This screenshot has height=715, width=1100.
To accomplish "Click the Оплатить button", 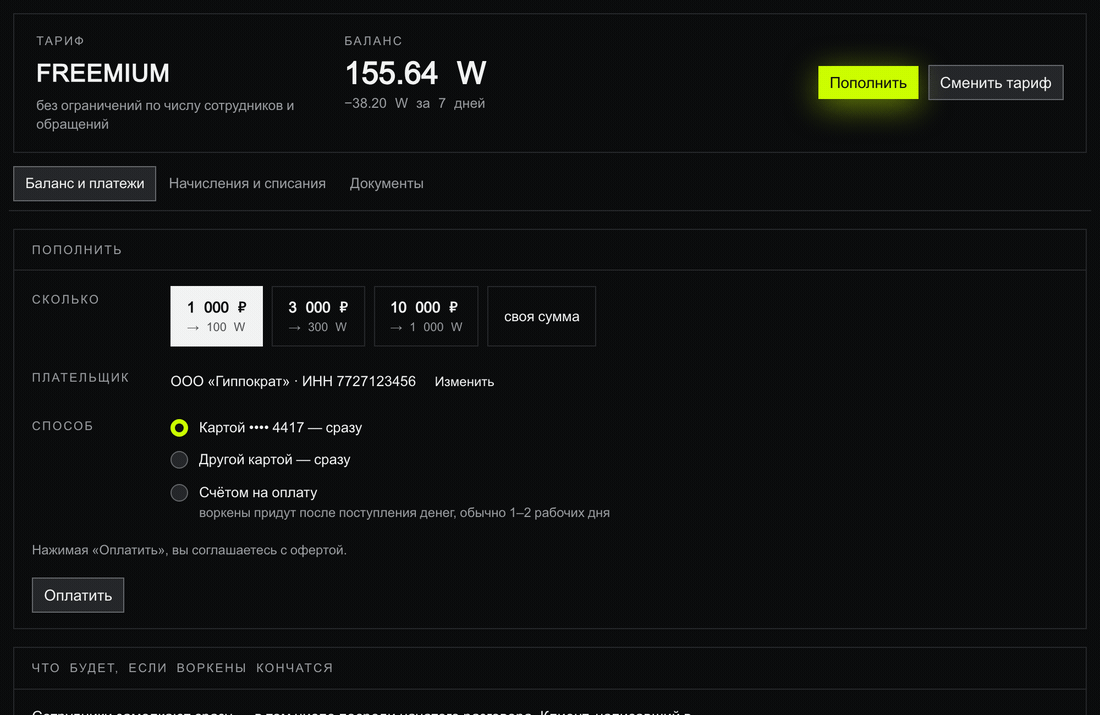I will 78,595.
